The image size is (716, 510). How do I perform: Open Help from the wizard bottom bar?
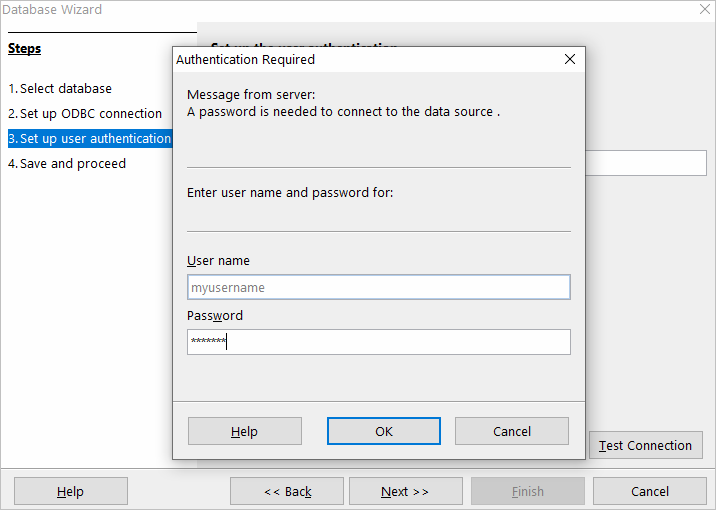pyautogui.click(x=70, y=491)
